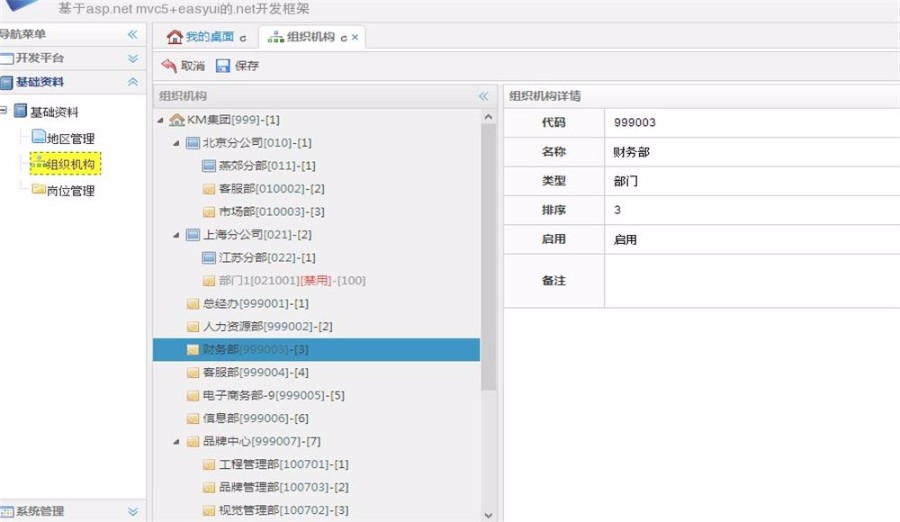Click the 保存 floppy disk icon
This screenshot has height=522, width=900.
point(223,65)
